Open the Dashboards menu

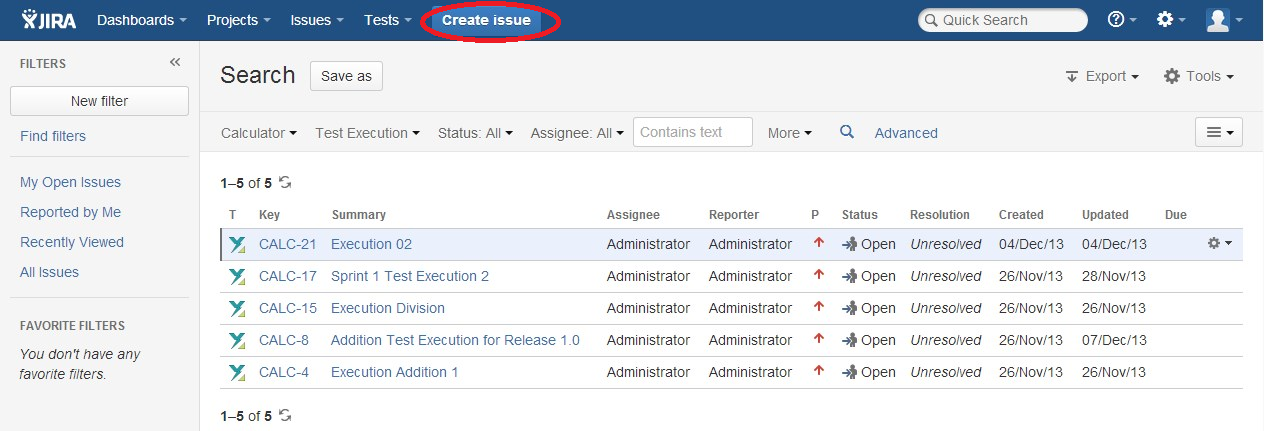tap(142, 20)
